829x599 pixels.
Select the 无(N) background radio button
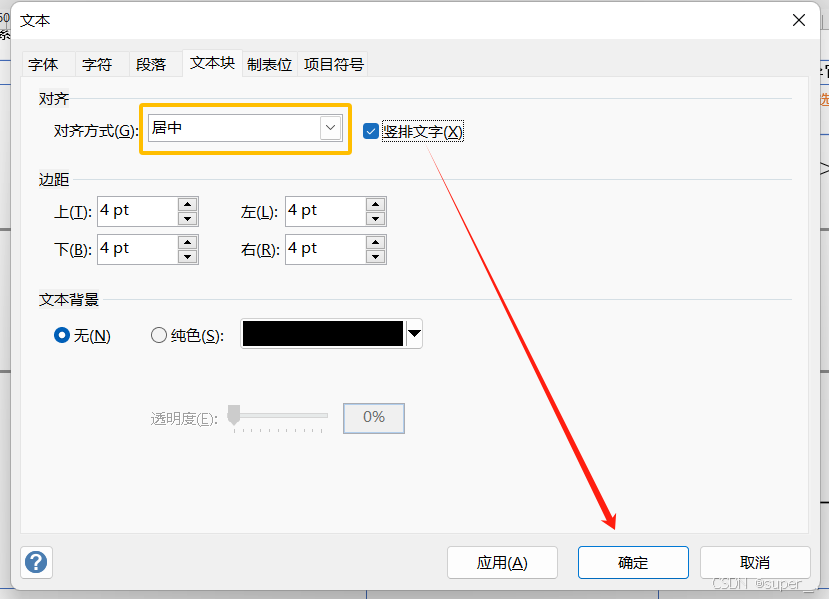[x=61, y=335]
